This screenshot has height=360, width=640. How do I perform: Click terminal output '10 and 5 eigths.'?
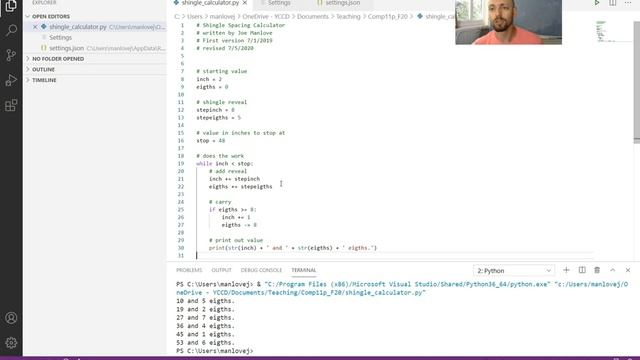point(206,301)
